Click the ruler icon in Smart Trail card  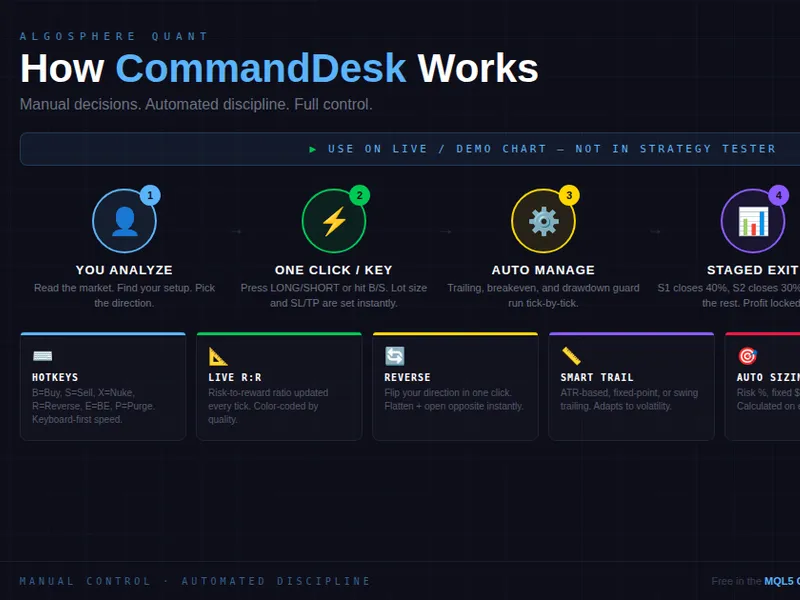pos(571,356)
